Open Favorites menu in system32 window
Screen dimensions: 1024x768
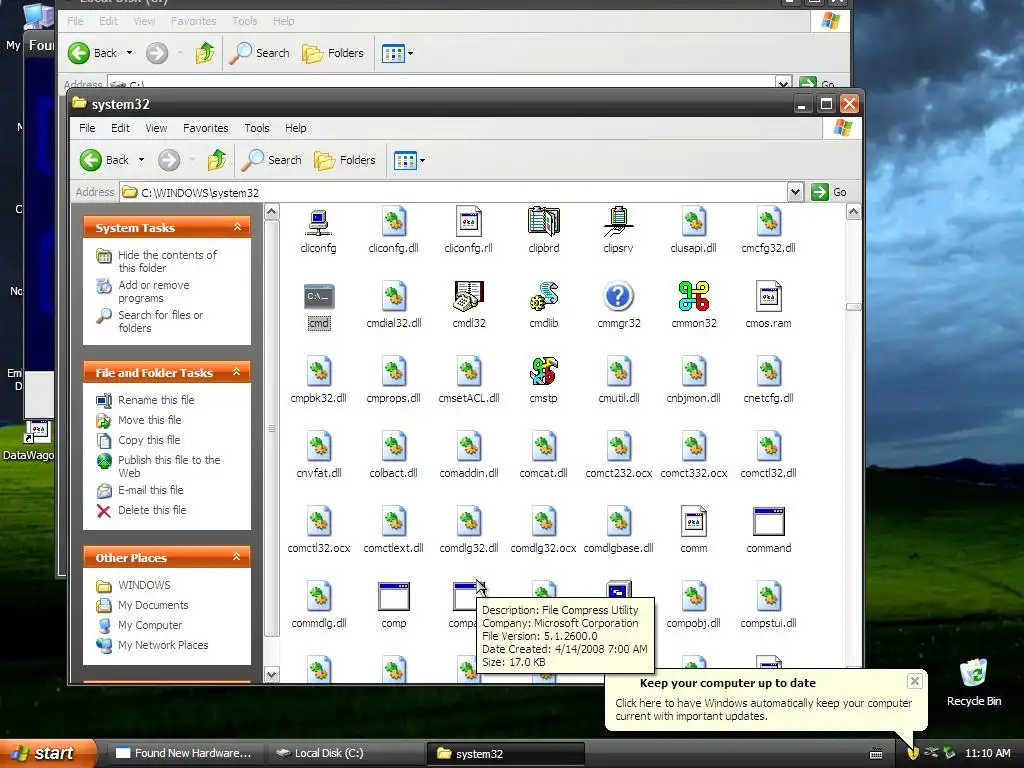pos(206,128)
